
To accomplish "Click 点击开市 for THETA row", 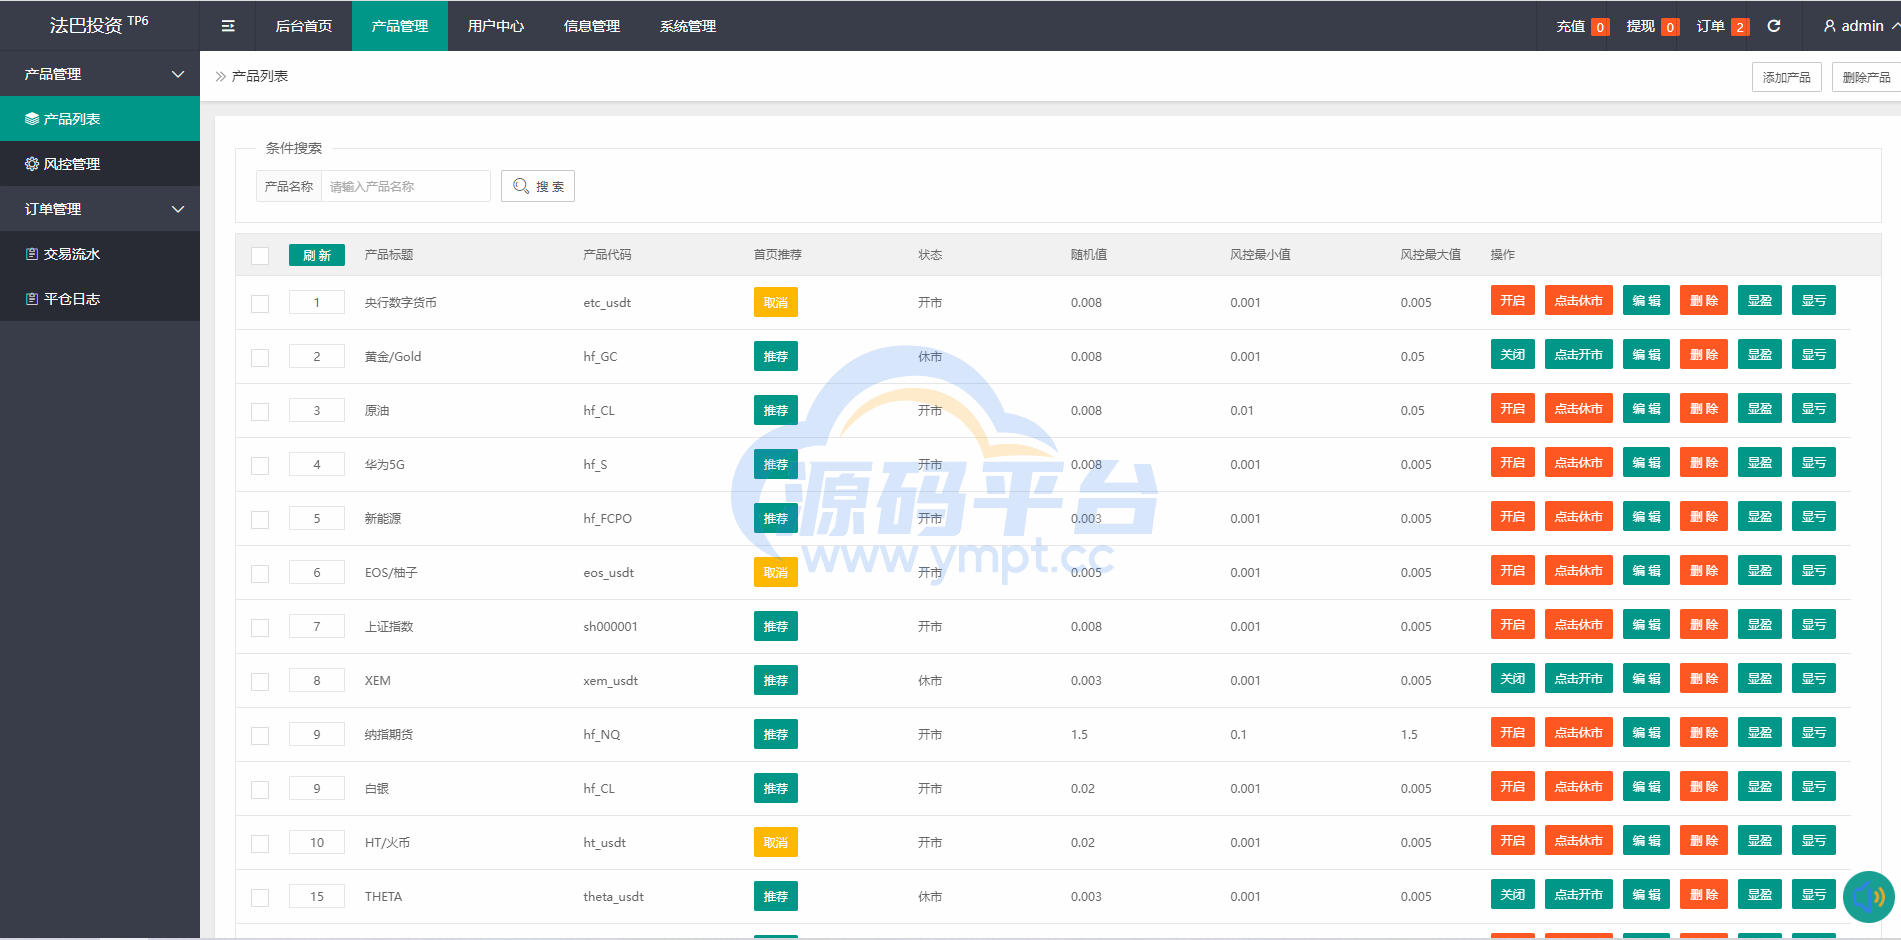I will click(x=1579, y=894).
